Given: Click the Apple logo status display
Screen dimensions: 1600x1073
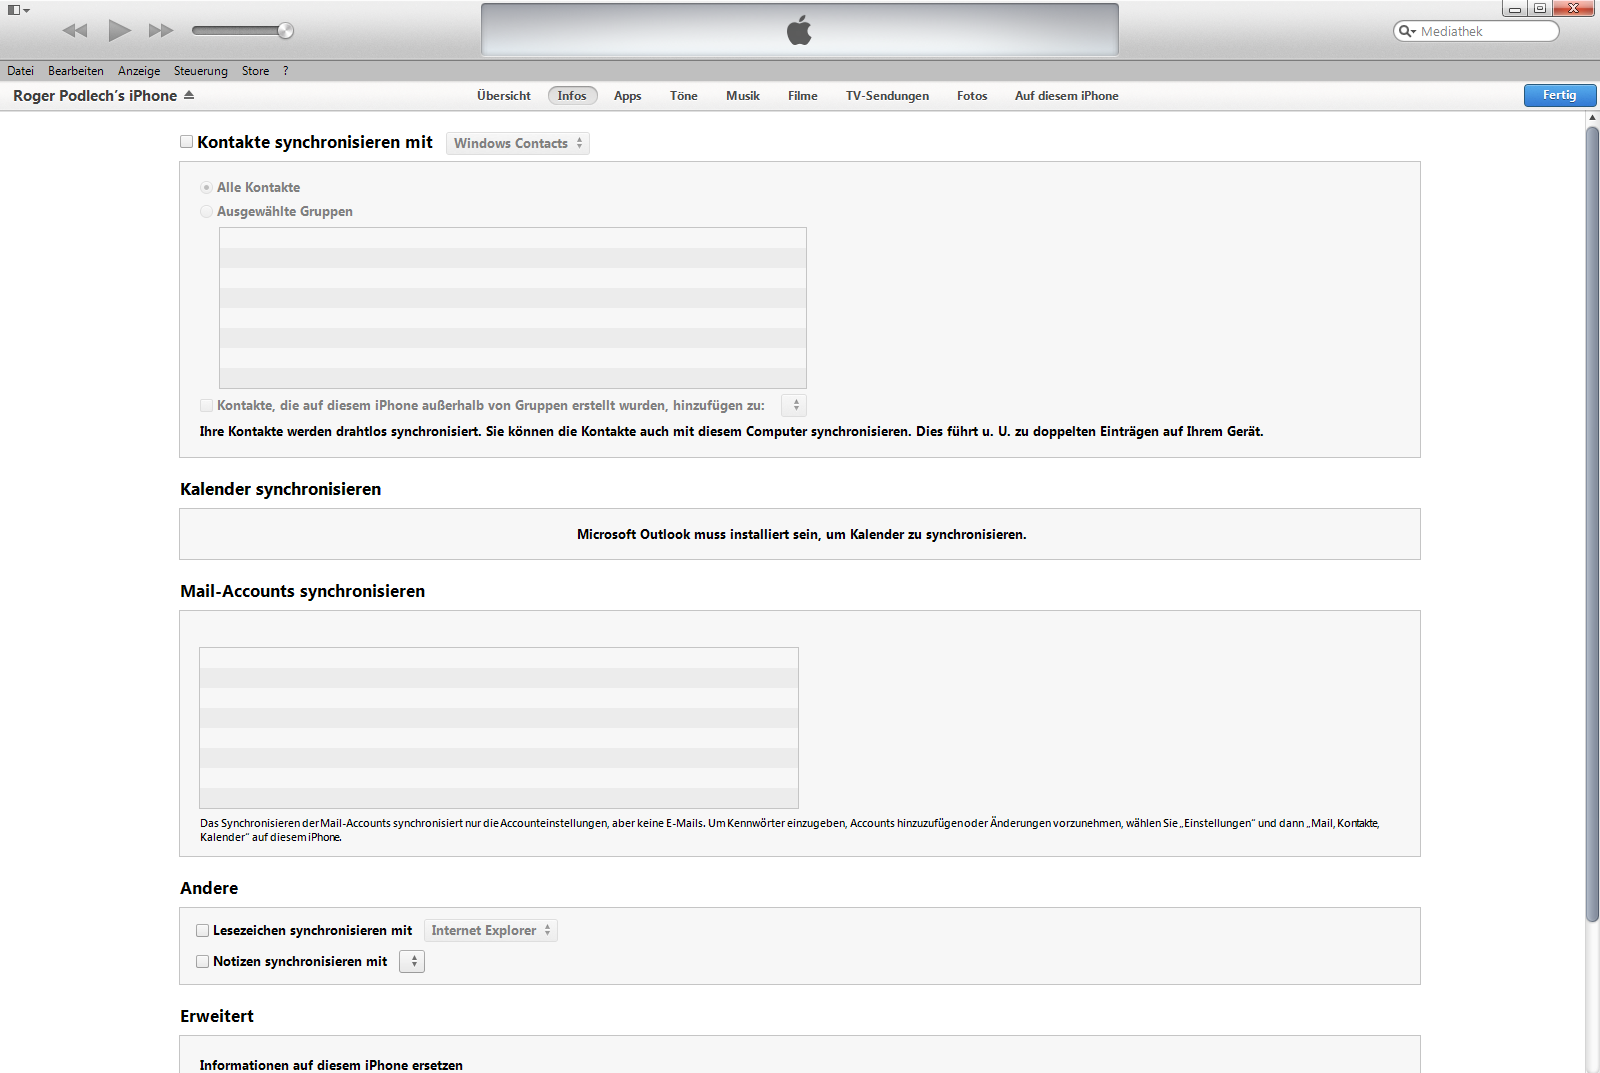Looking at the screenshot, I should coord(800,30).
